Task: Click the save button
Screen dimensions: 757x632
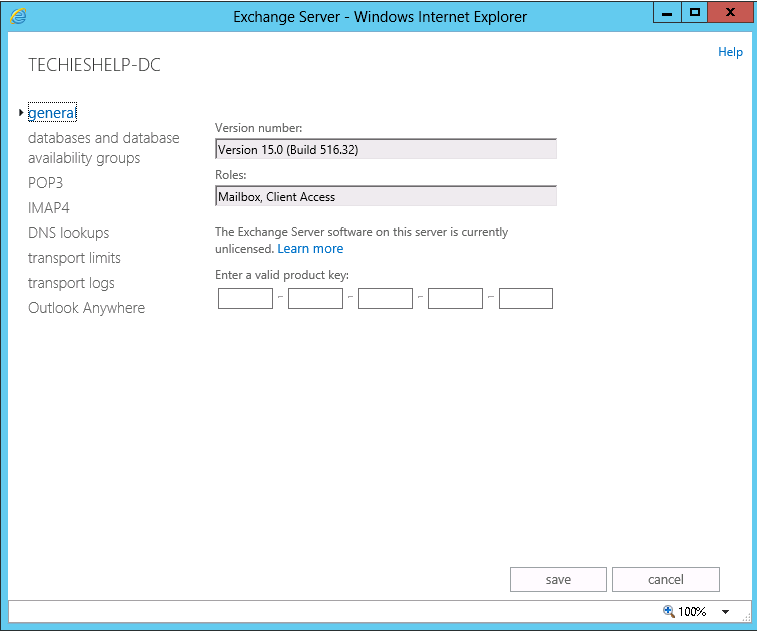Action: click(x=558, y=579)
